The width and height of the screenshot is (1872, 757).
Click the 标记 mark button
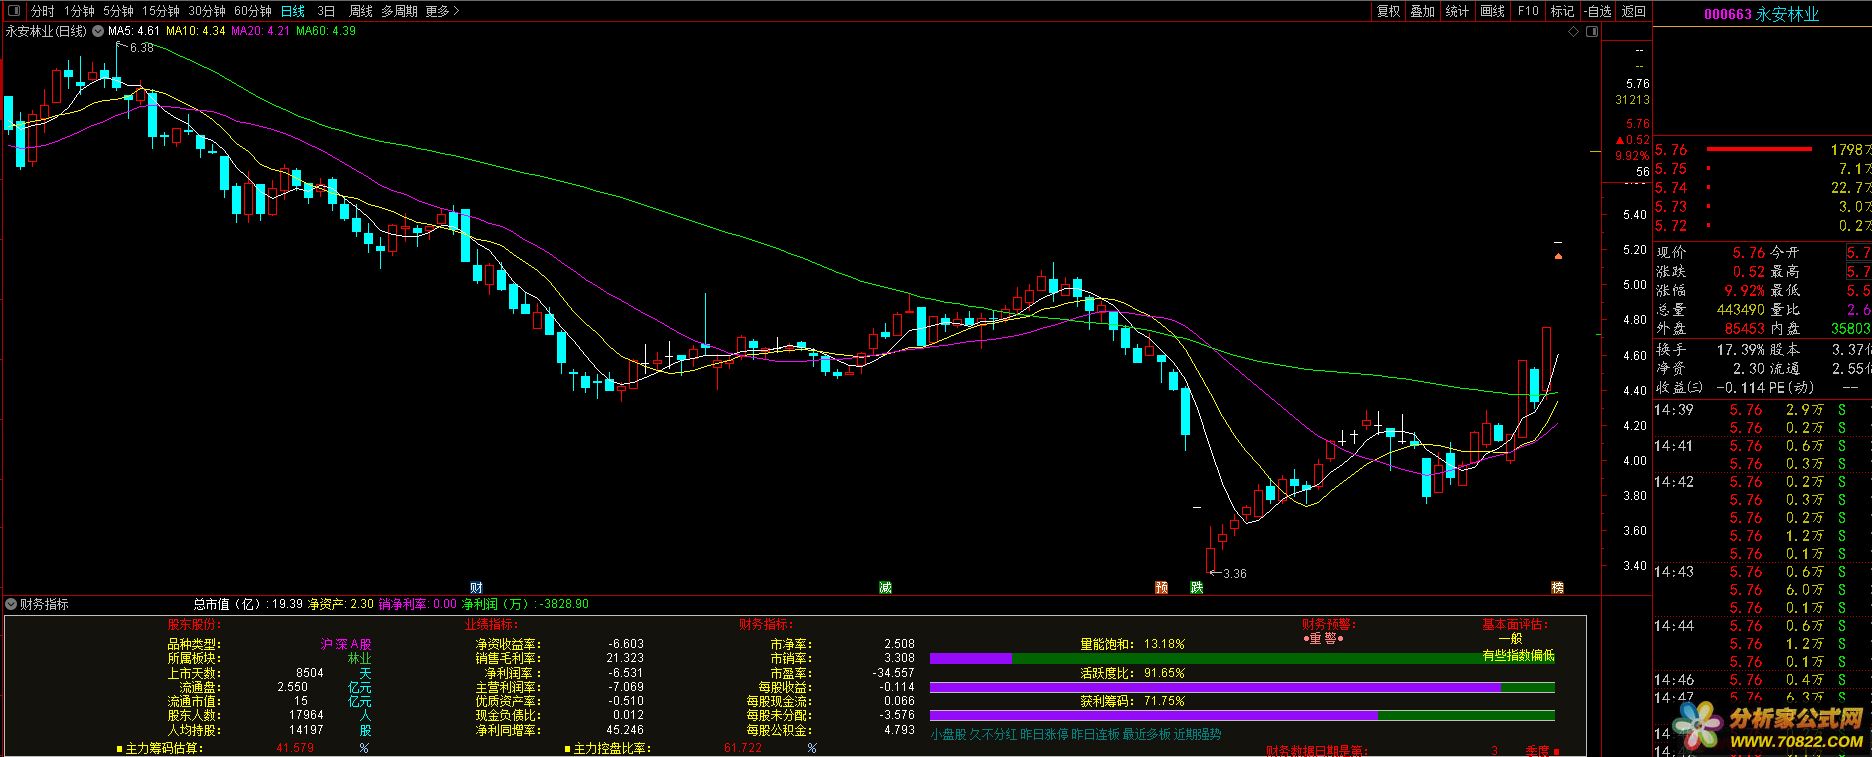pos(1562,11)
